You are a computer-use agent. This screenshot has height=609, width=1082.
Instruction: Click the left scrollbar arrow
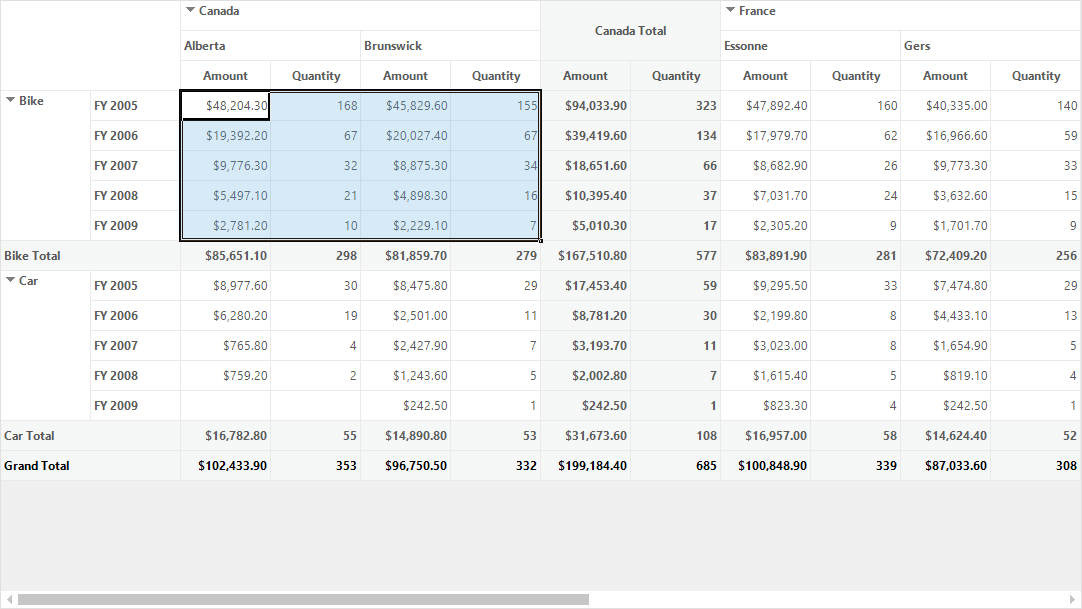click(x=9, y=599)
